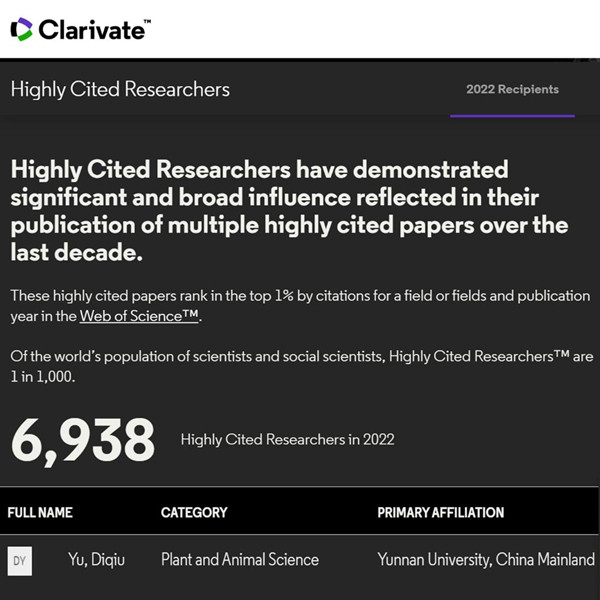This screenshot has height=600, width=600.
Task: Select the Plant and Animal Science category
Action: pos(240,560)
